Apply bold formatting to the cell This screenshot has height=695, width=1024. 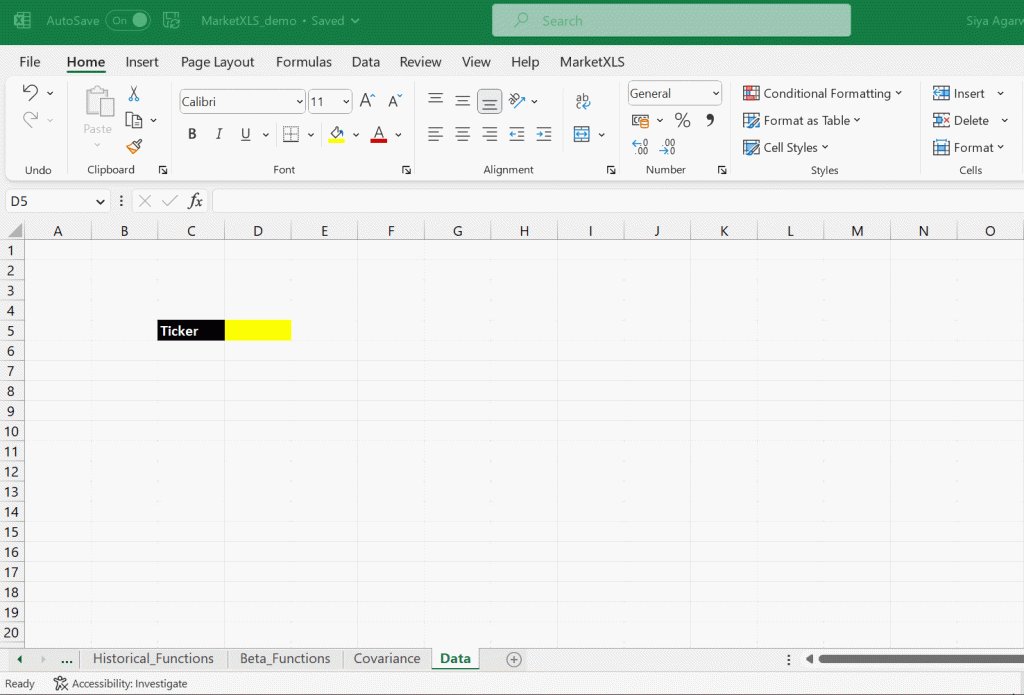pyautogui.click(x=192, y=133)
